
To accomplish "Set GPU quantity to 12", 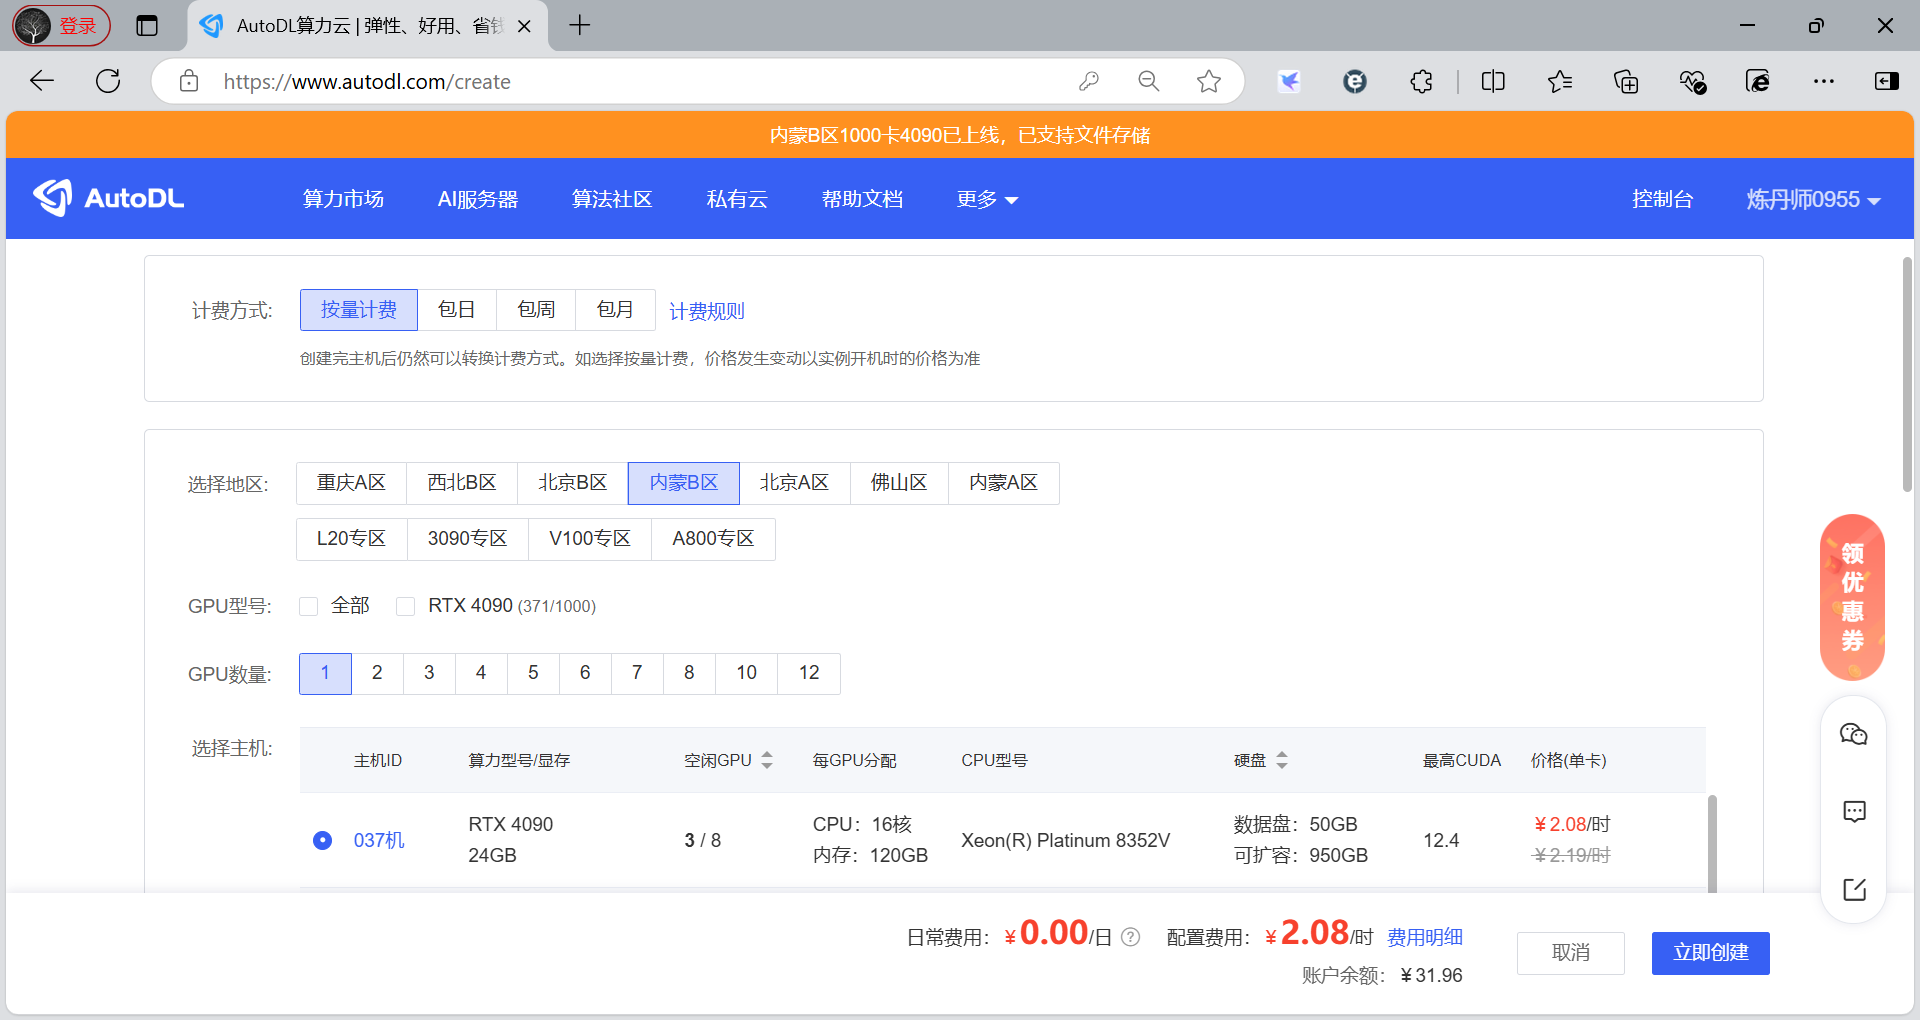I will click(x=809, y=673).
